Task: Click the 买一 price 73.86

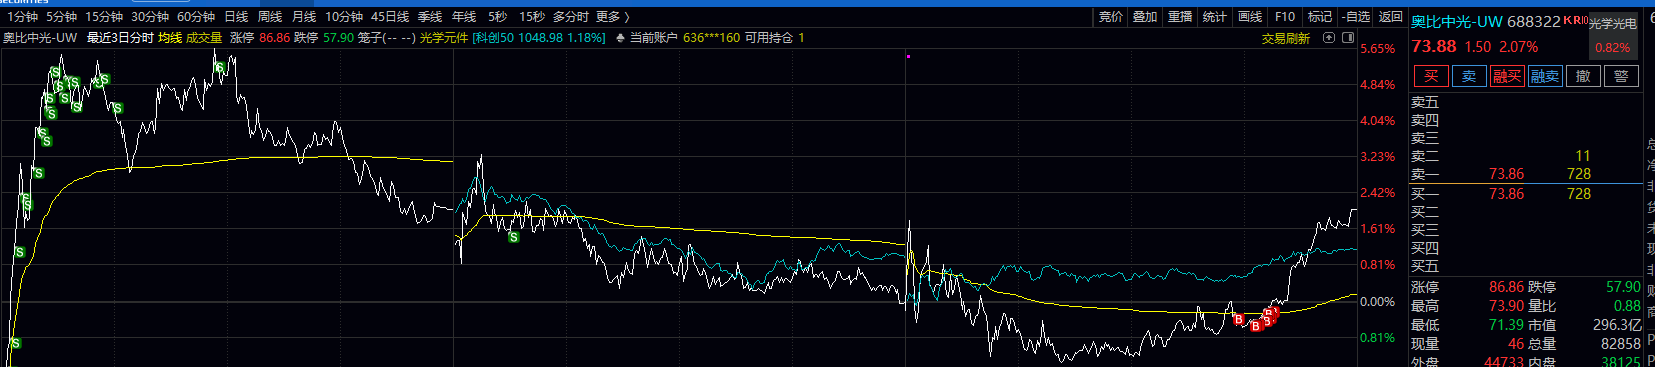Action: tap(1506, 194)
